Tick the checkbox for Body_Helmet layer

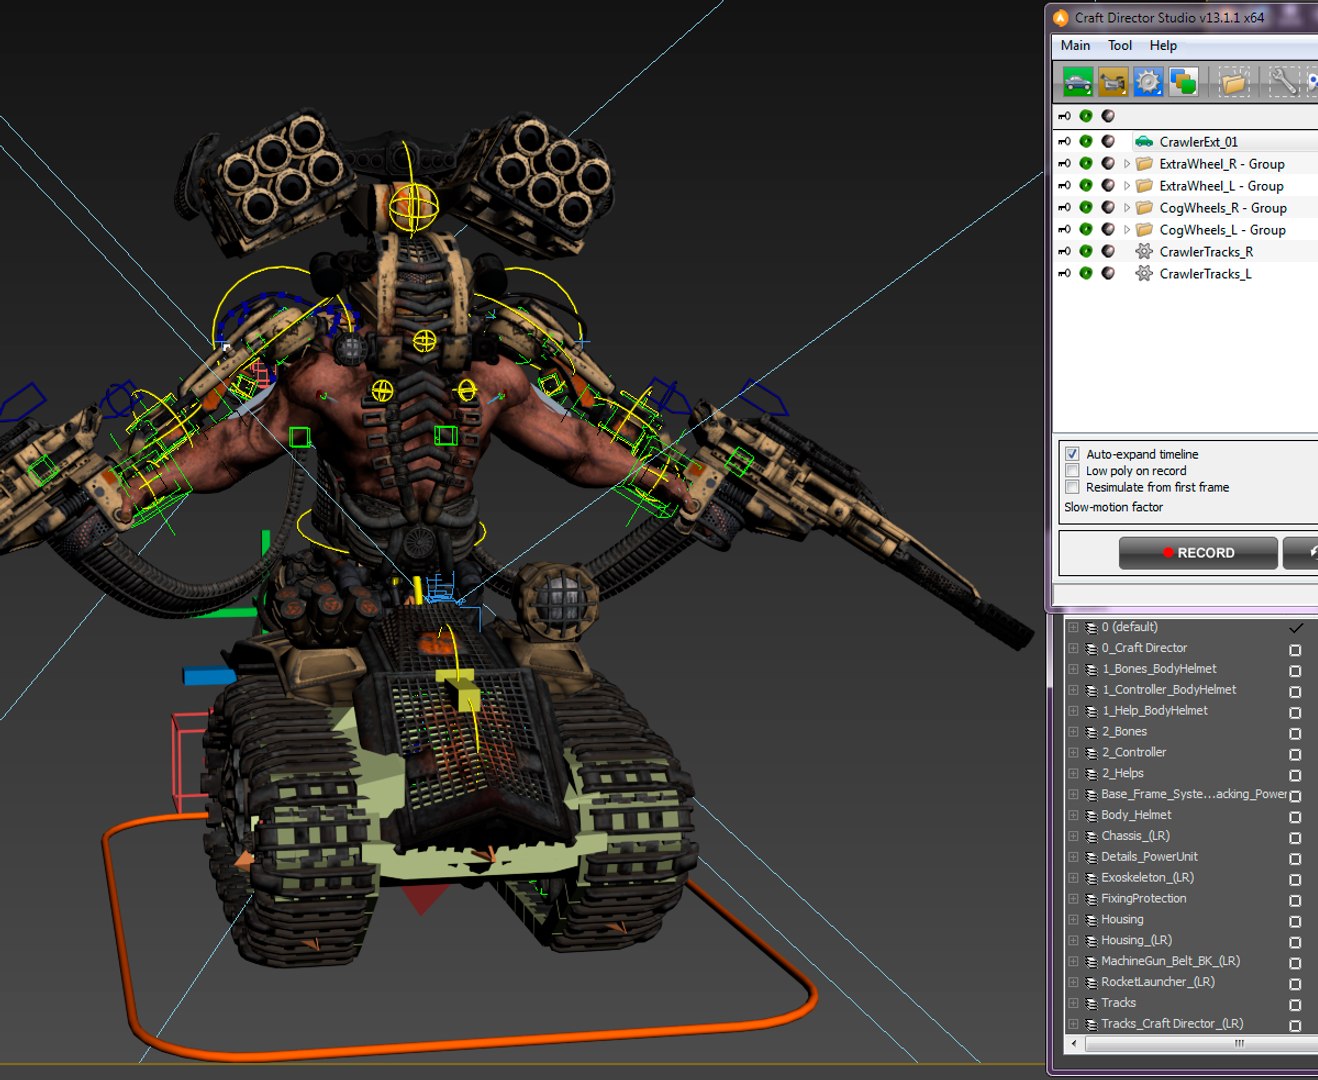coord(1295,817)
